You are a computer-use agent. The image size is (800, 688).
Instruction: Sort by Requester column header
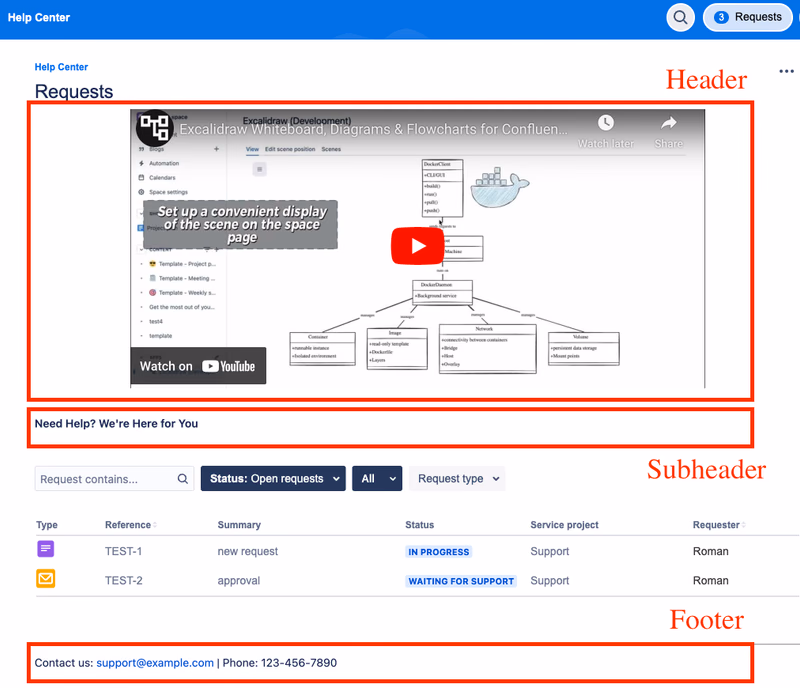tap(719, 525)
